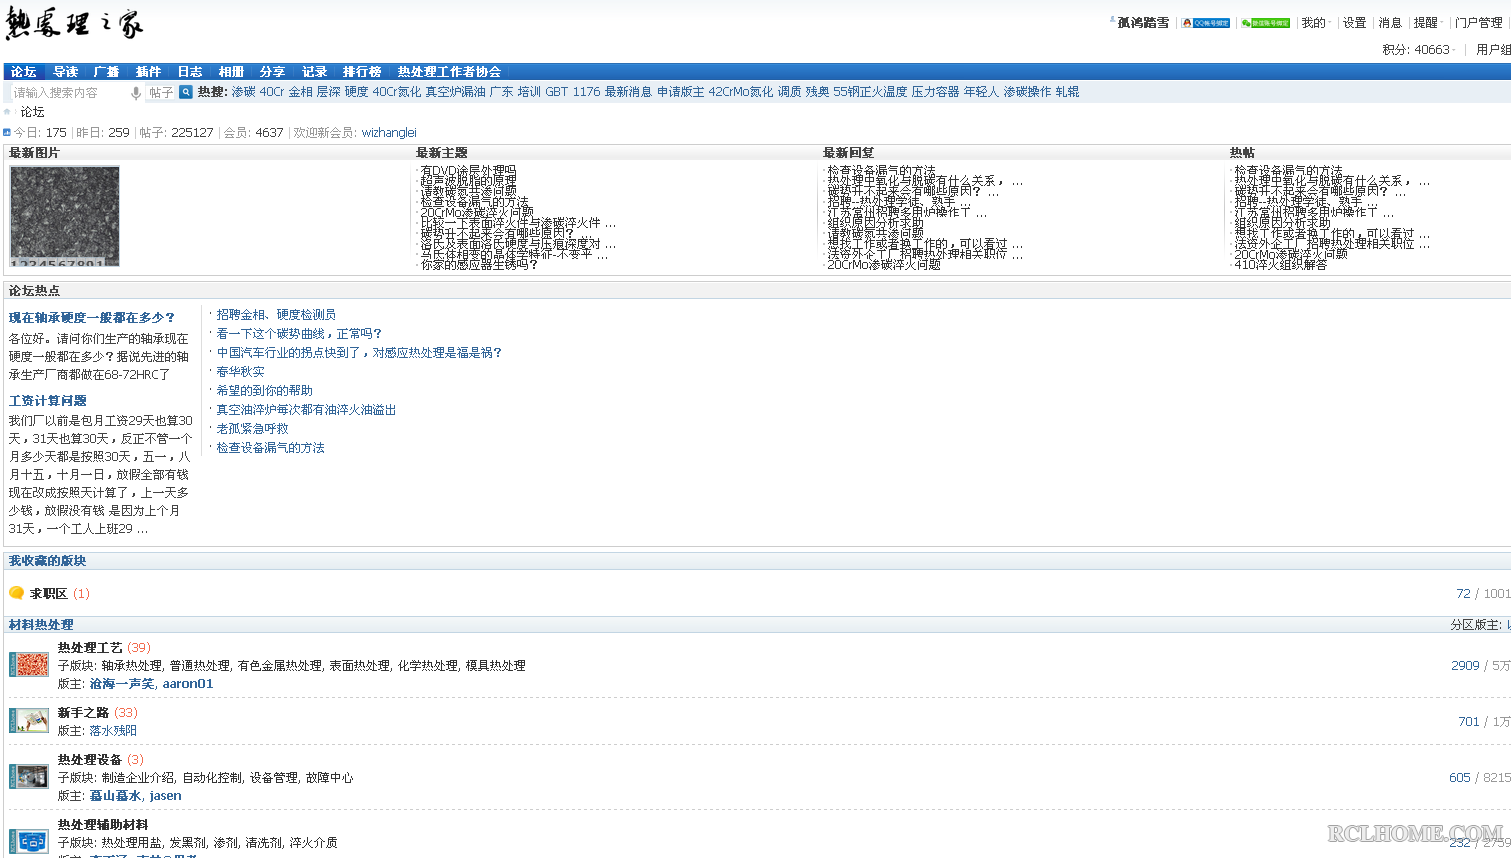Expand the 我的 dropdown menu
Viewport: 1511px width, 858px height.
click(x=1315, y=23)
